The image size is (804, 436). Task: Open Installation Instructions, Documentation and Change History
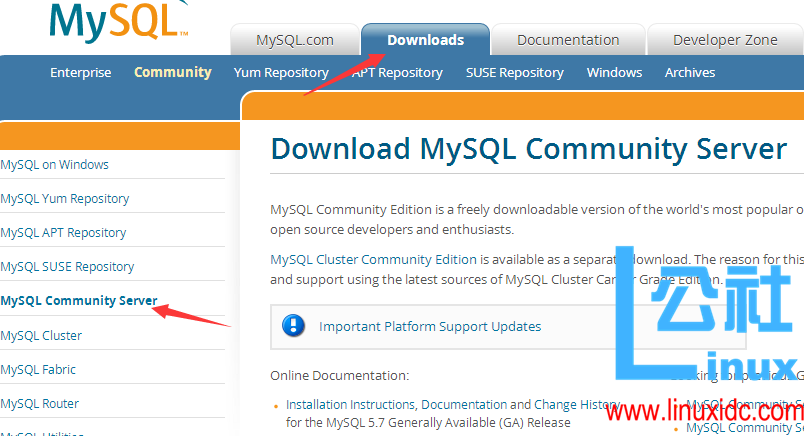453,405
